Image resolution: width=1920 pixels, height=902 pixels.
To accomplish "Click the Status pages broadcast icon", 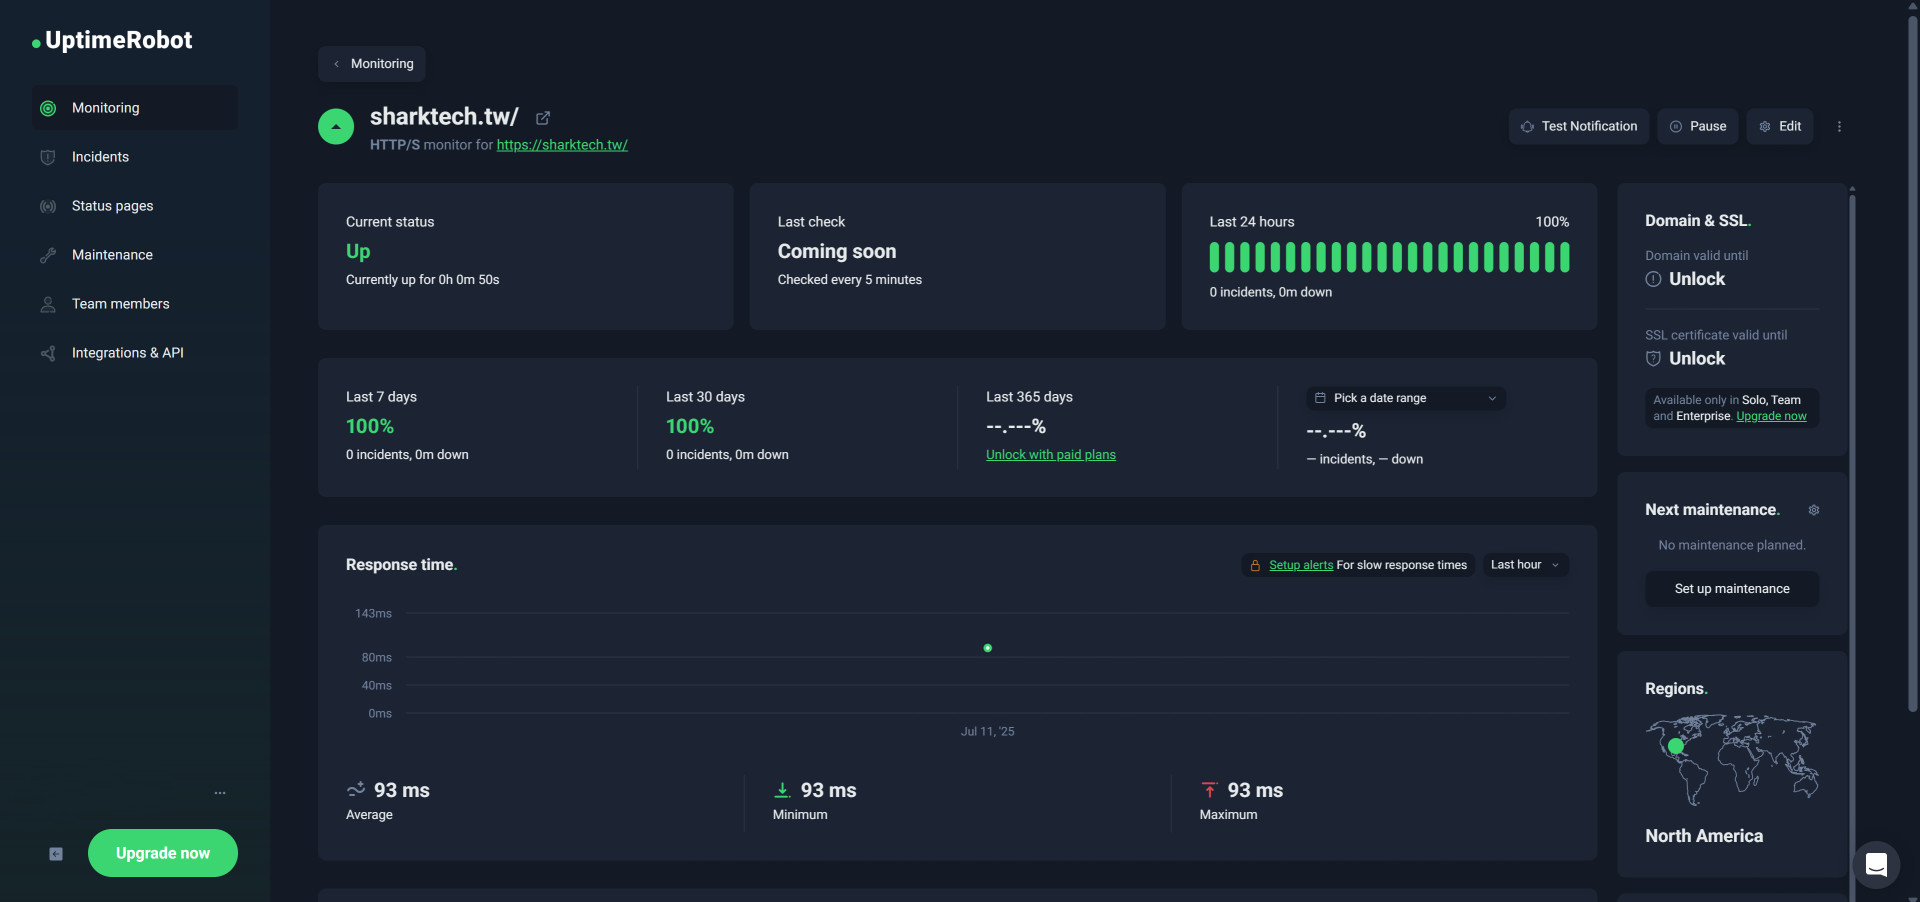I will [x=48, y=206].
